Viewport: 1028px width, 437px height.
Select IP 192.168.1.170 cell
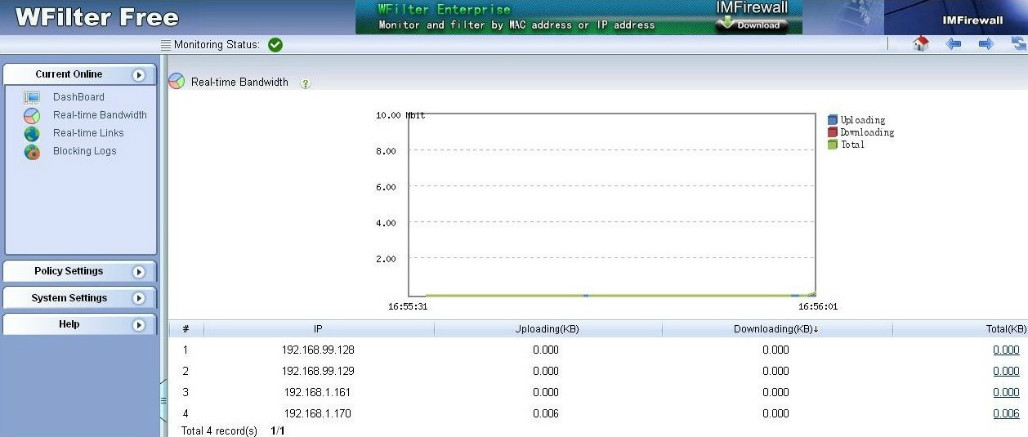point(318,414)
